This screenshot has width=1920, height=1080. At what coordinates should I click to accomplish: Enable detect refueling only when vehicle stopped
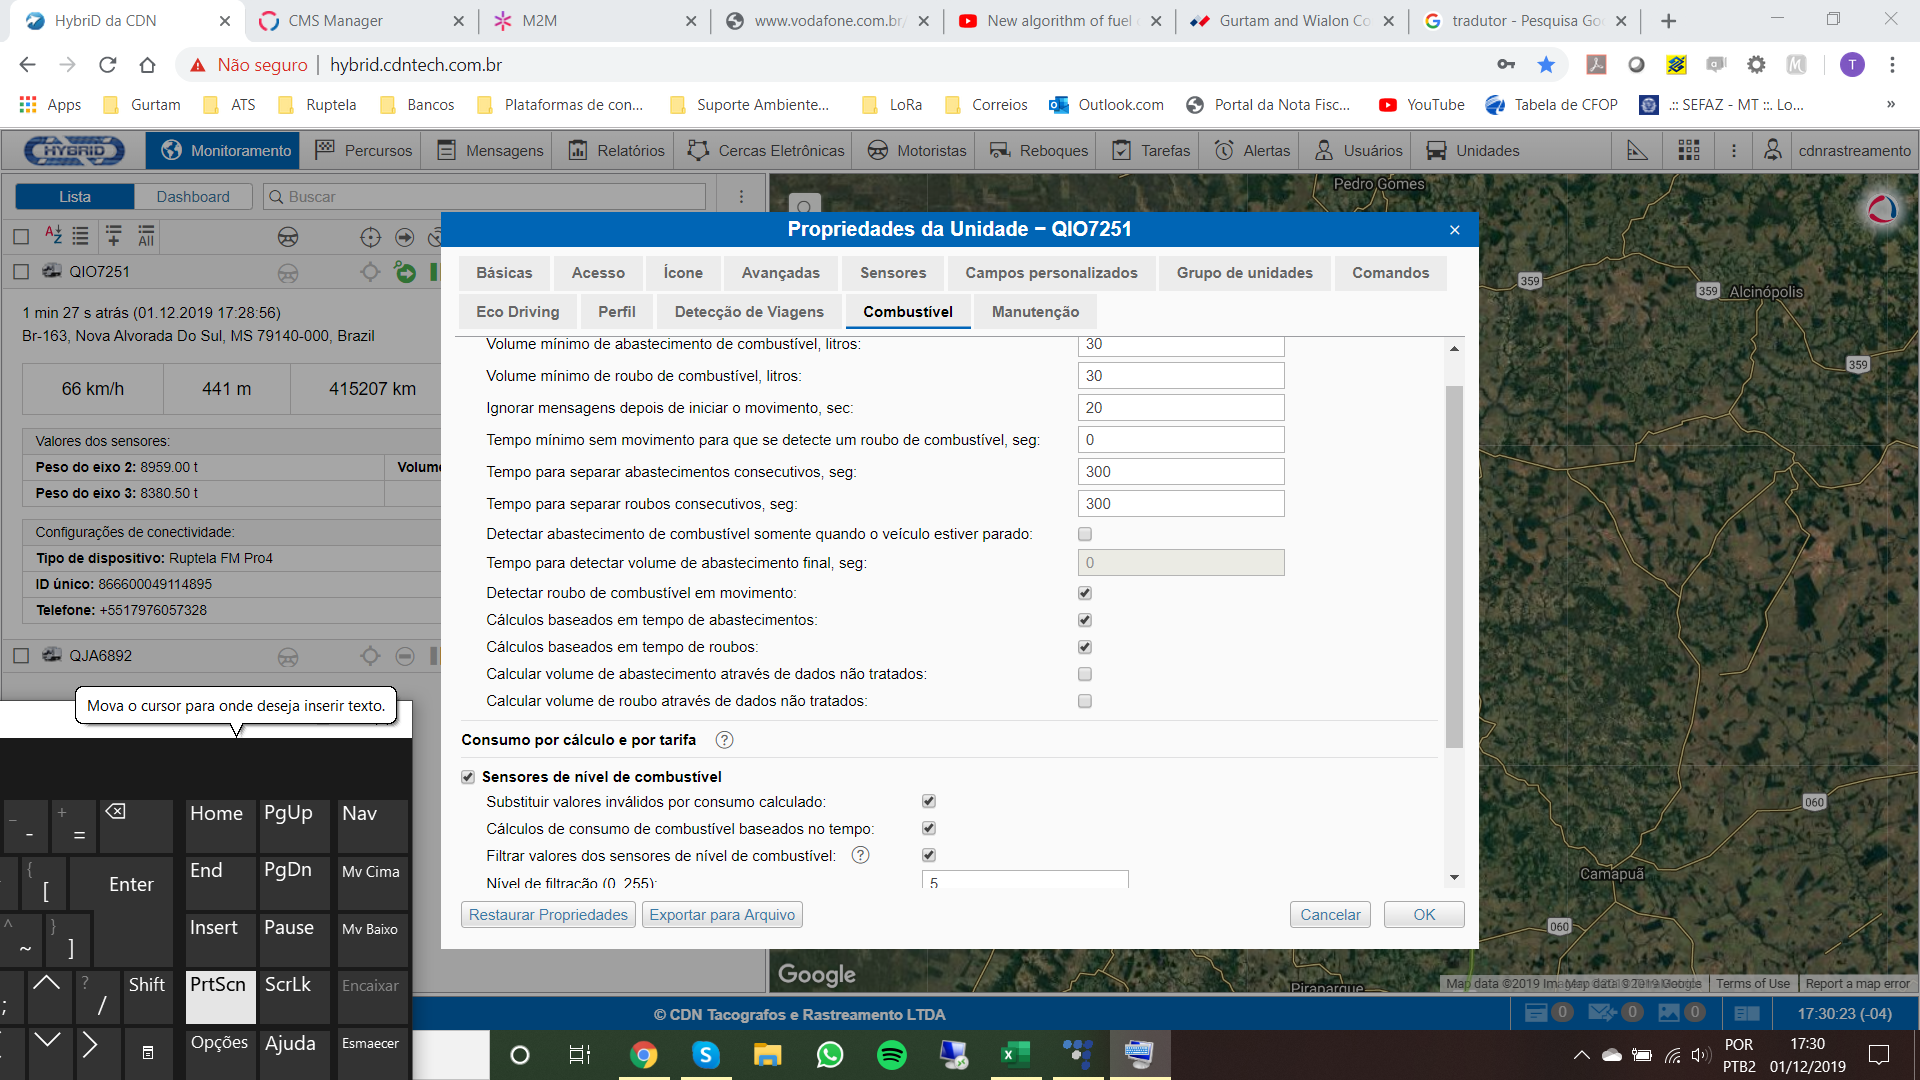(x=1085, y=534)
